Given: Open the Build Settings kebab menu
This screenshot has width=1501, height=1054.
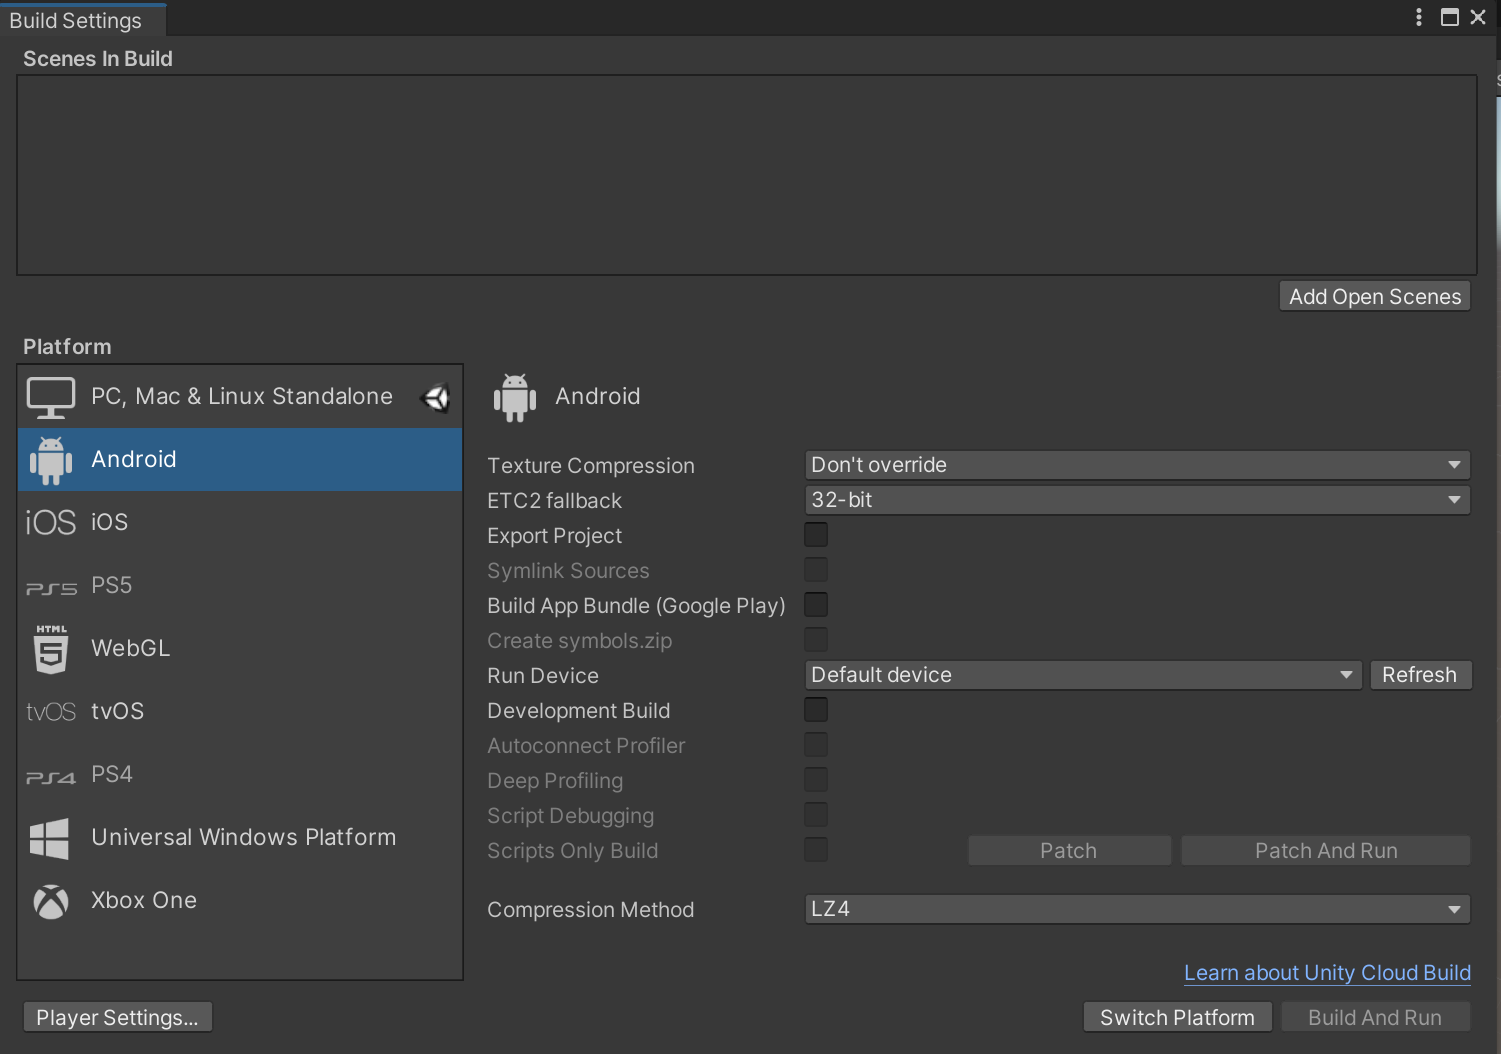Looking at the screenshot, I should (1419, 17).
